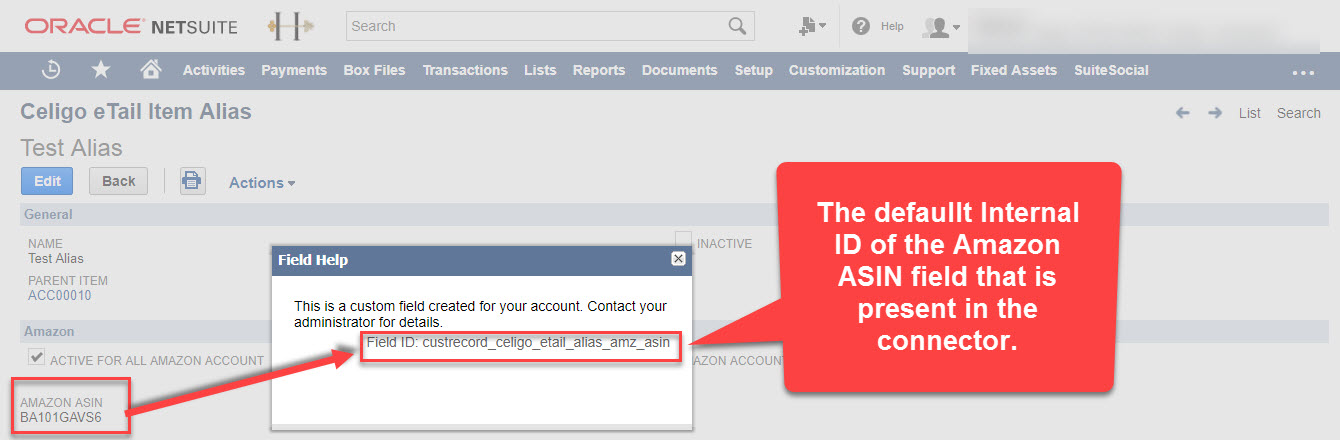Open the List link
The width and height of the screenshot is (1340, 440).
click(1250, 113)
